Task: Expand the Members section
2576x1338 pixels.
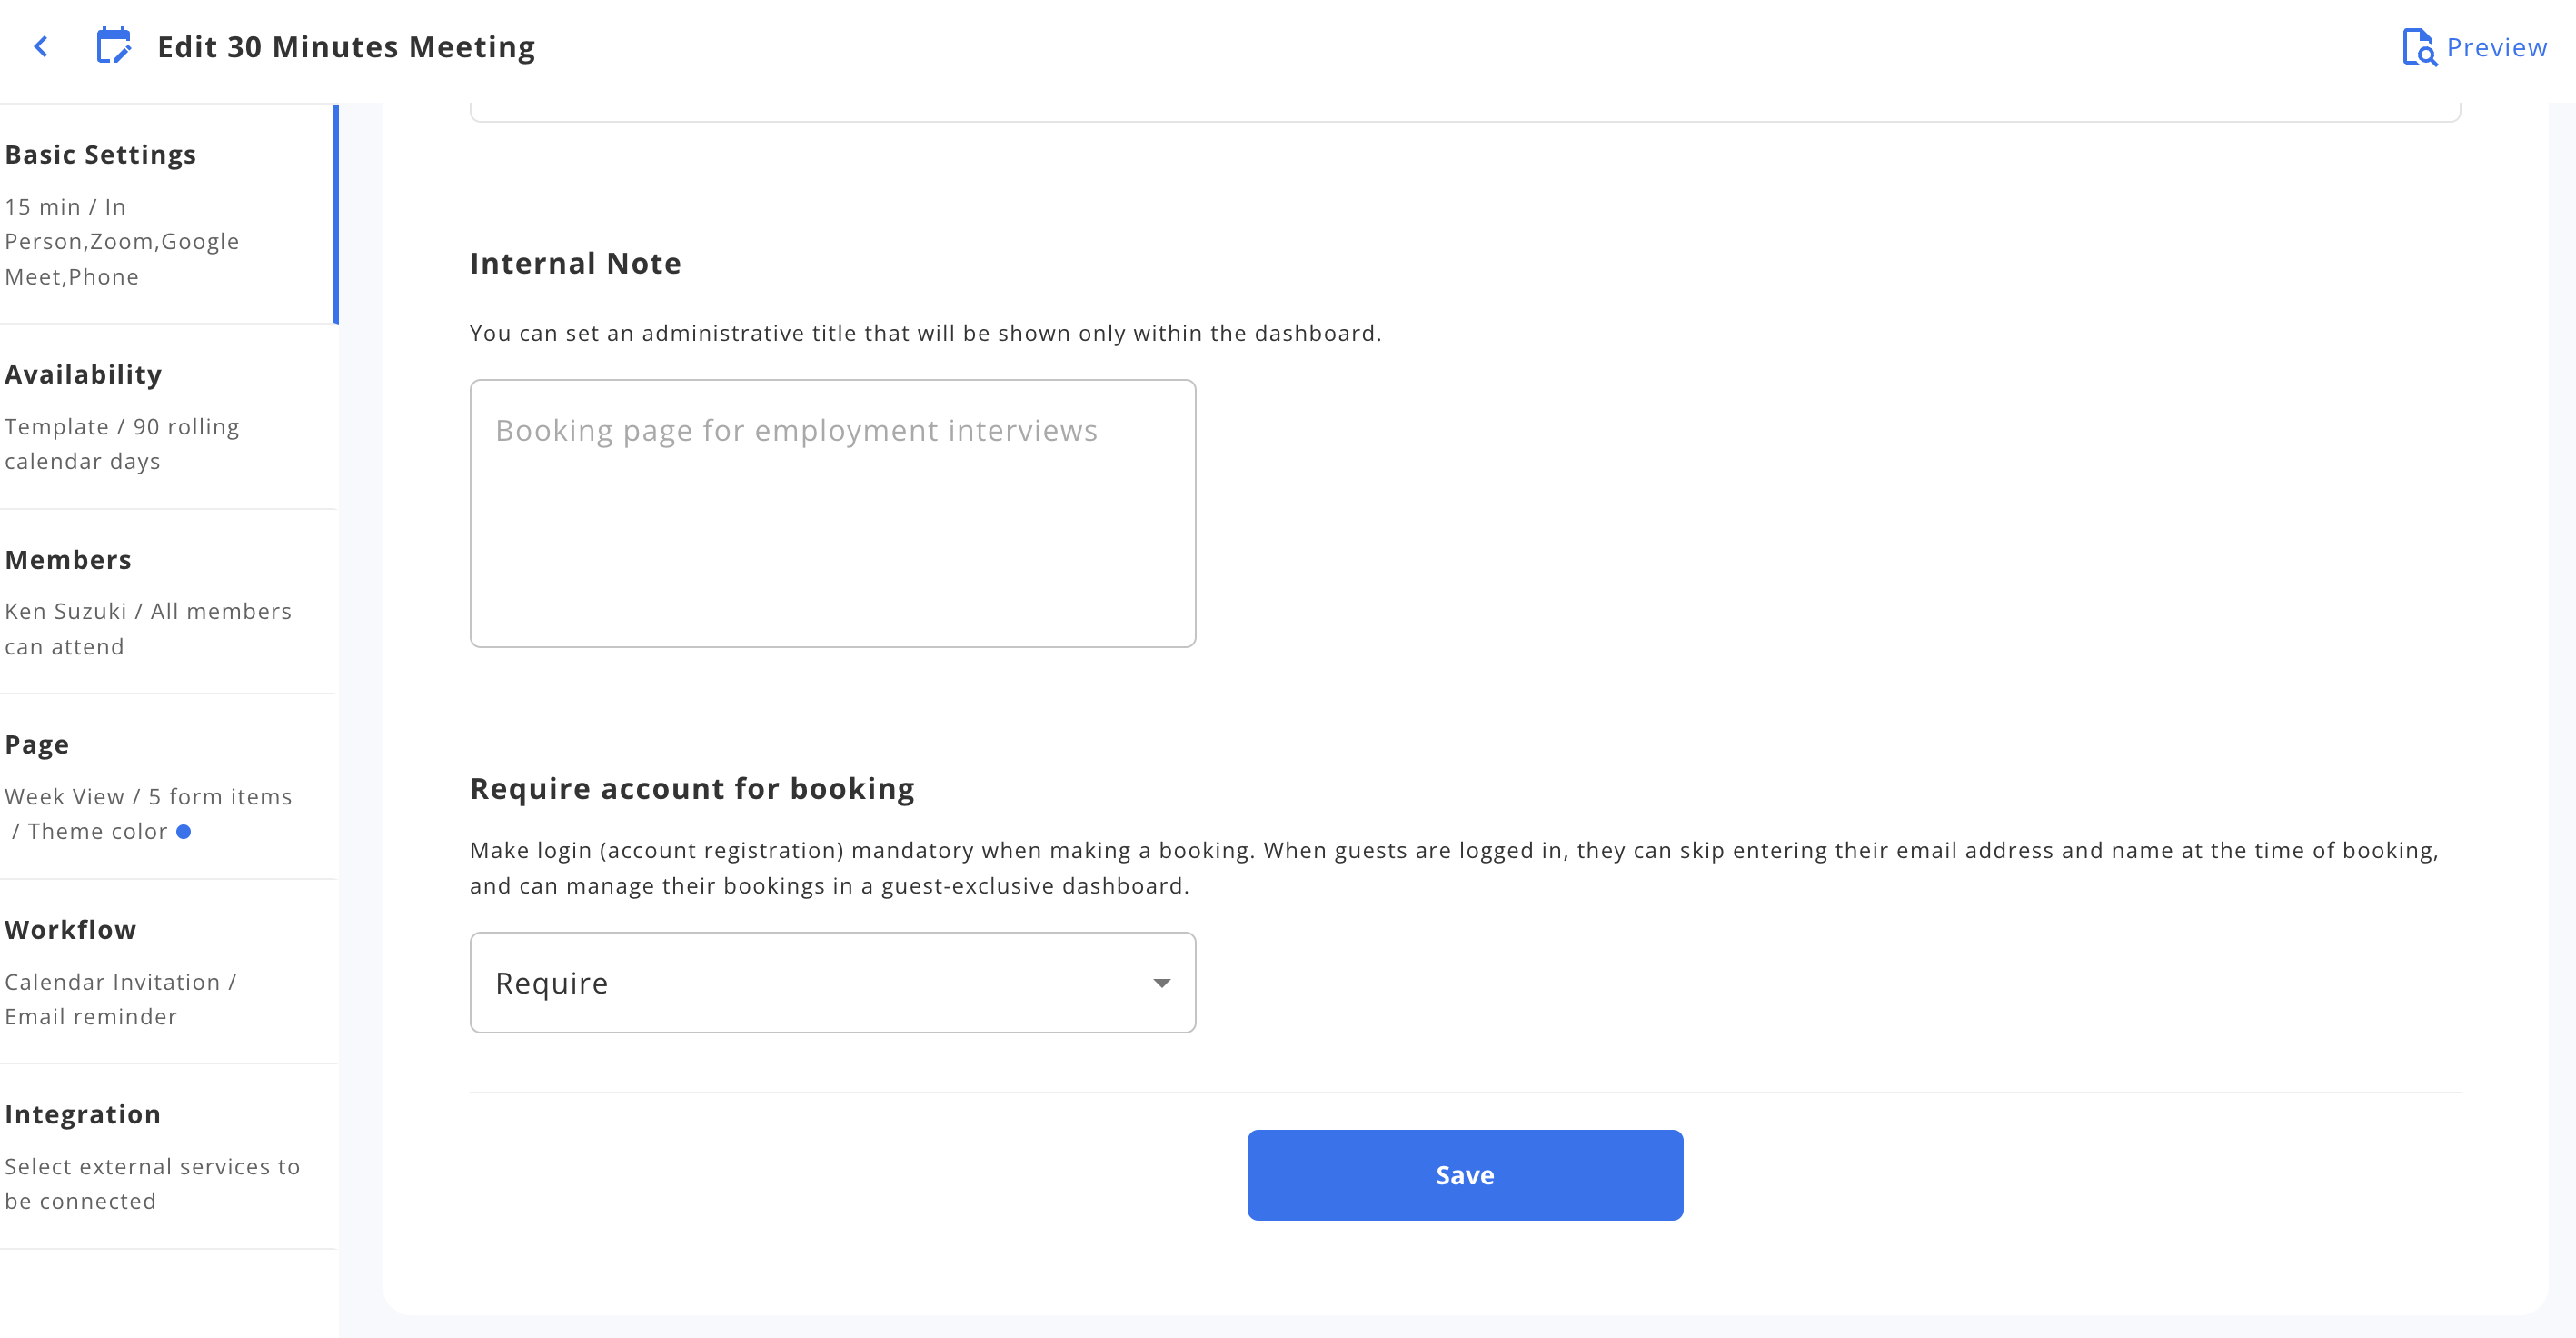Action: pyautogui.click(x=68, y=559)
